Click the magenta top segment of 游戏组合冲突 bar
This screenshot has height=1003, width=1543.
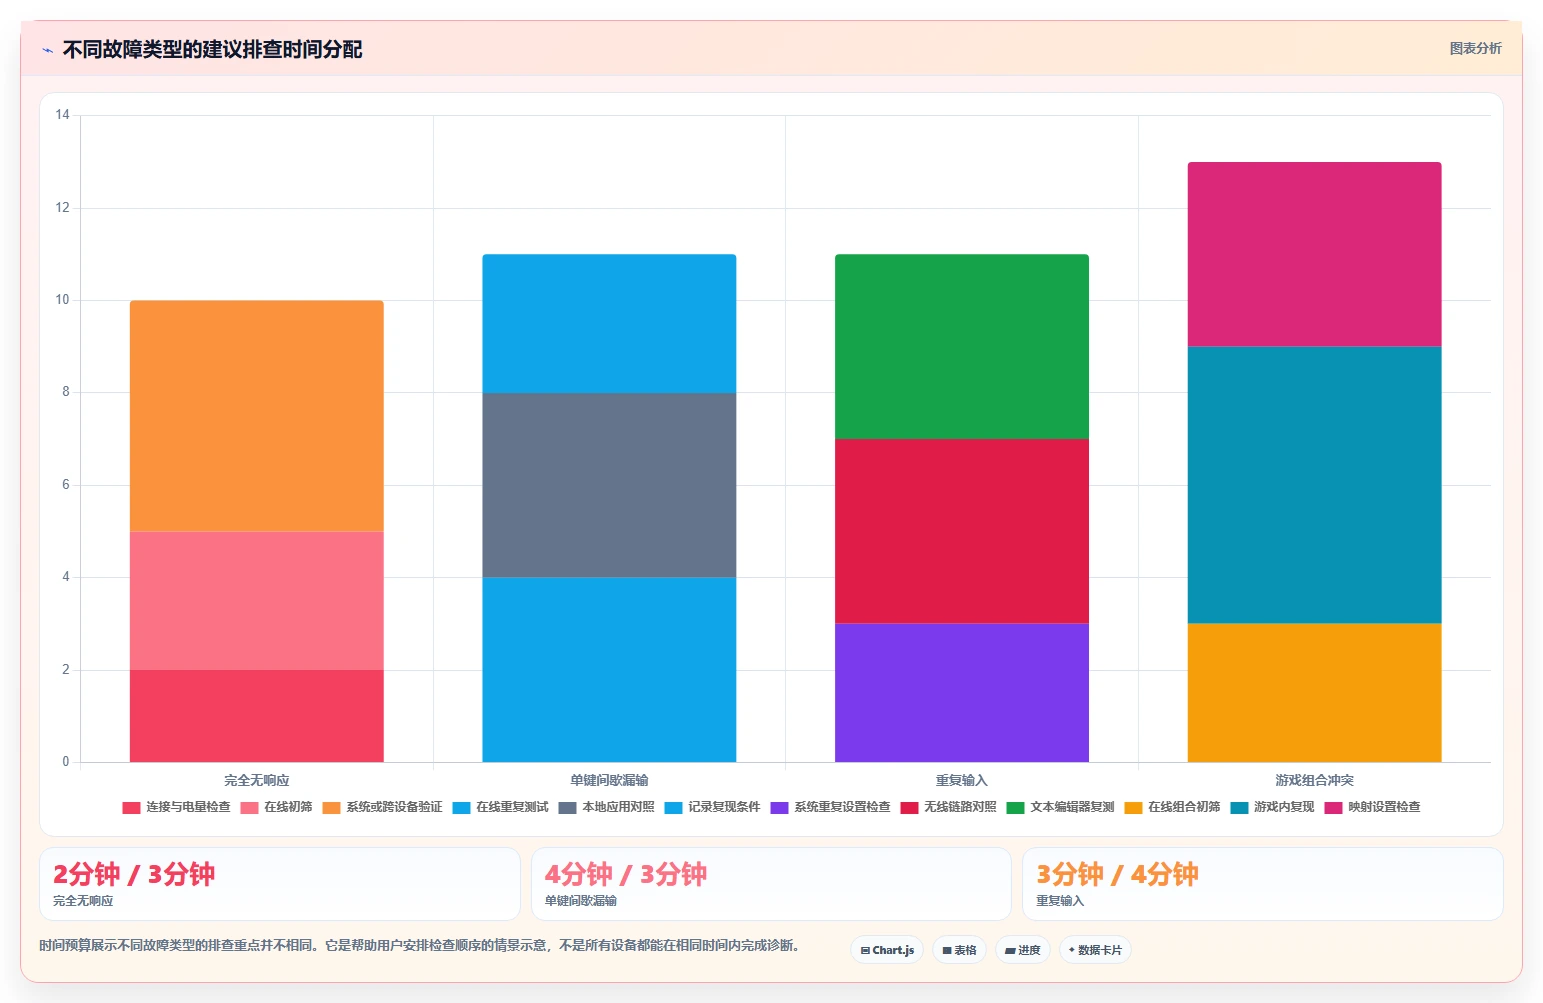1314,254
